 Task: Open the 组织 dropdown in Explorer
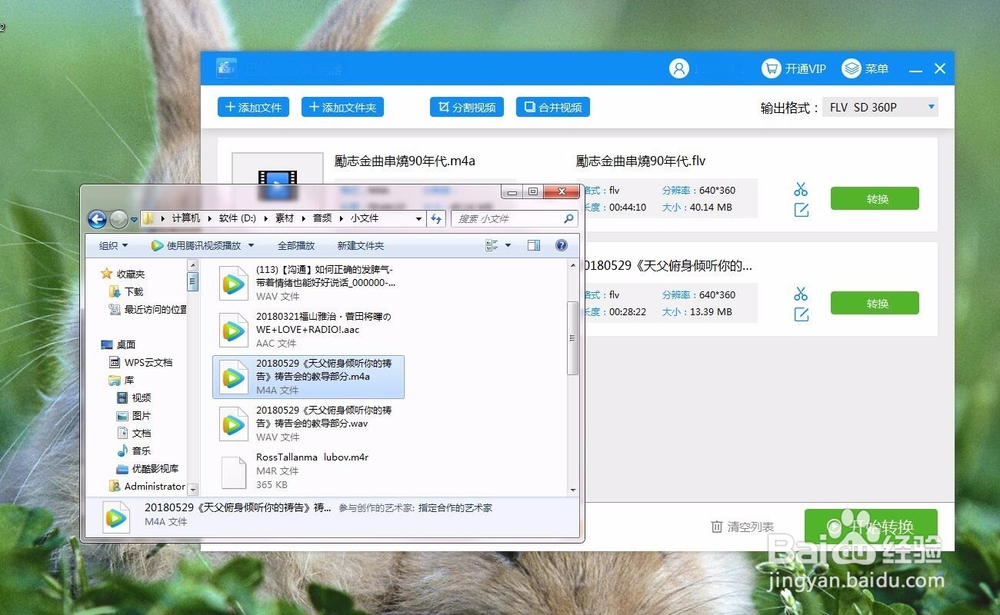click(x=110, y=245)
